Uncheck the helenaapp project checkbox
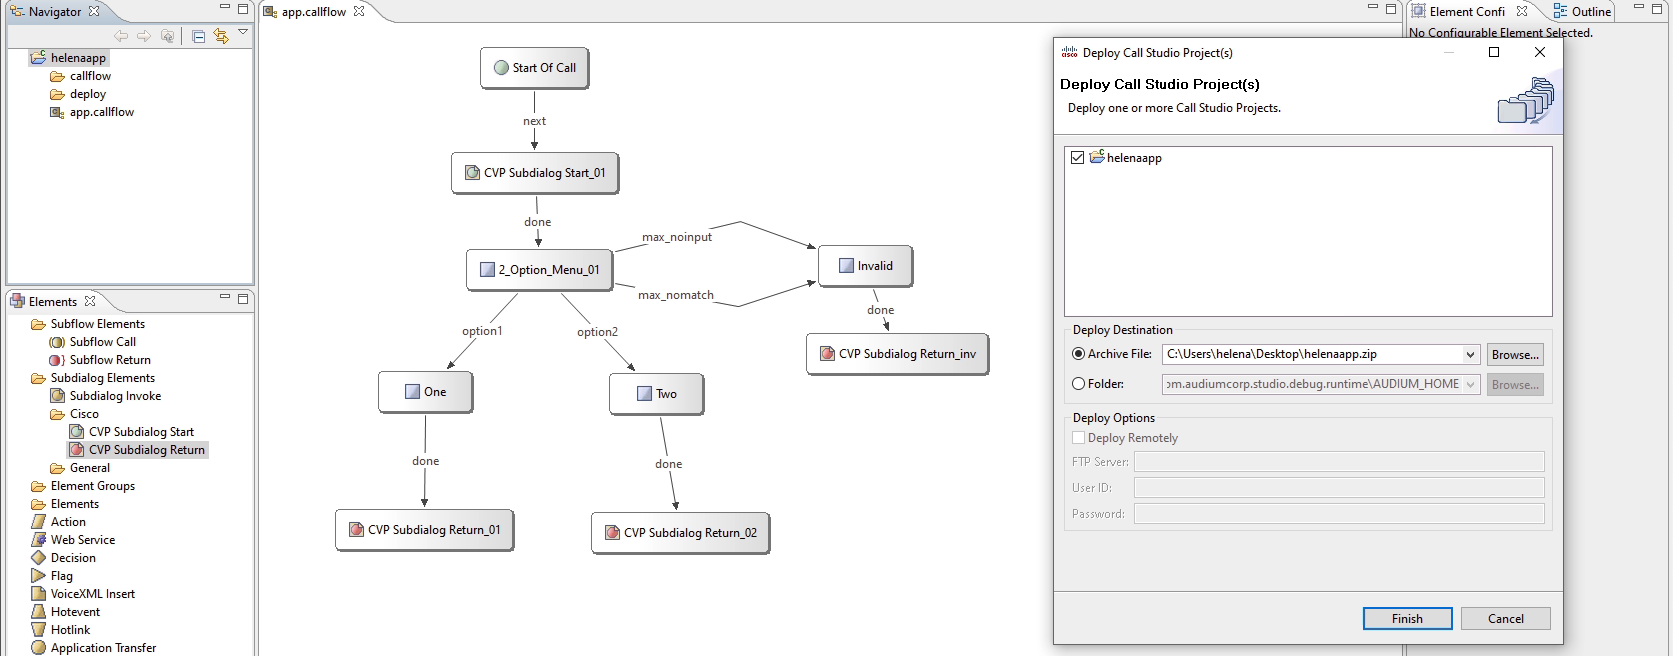The width and height of the screenshot is (1673, 656). click(1077, 158)
